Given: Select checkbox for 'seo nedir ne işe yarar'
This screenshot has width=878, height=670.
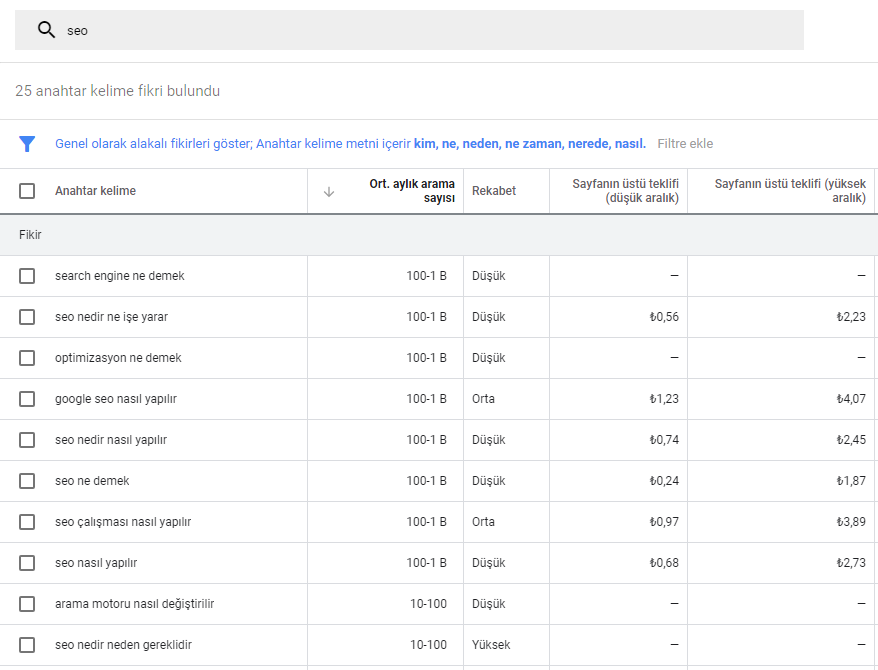Looking at the screenshot, I should (x=27, y=317).
